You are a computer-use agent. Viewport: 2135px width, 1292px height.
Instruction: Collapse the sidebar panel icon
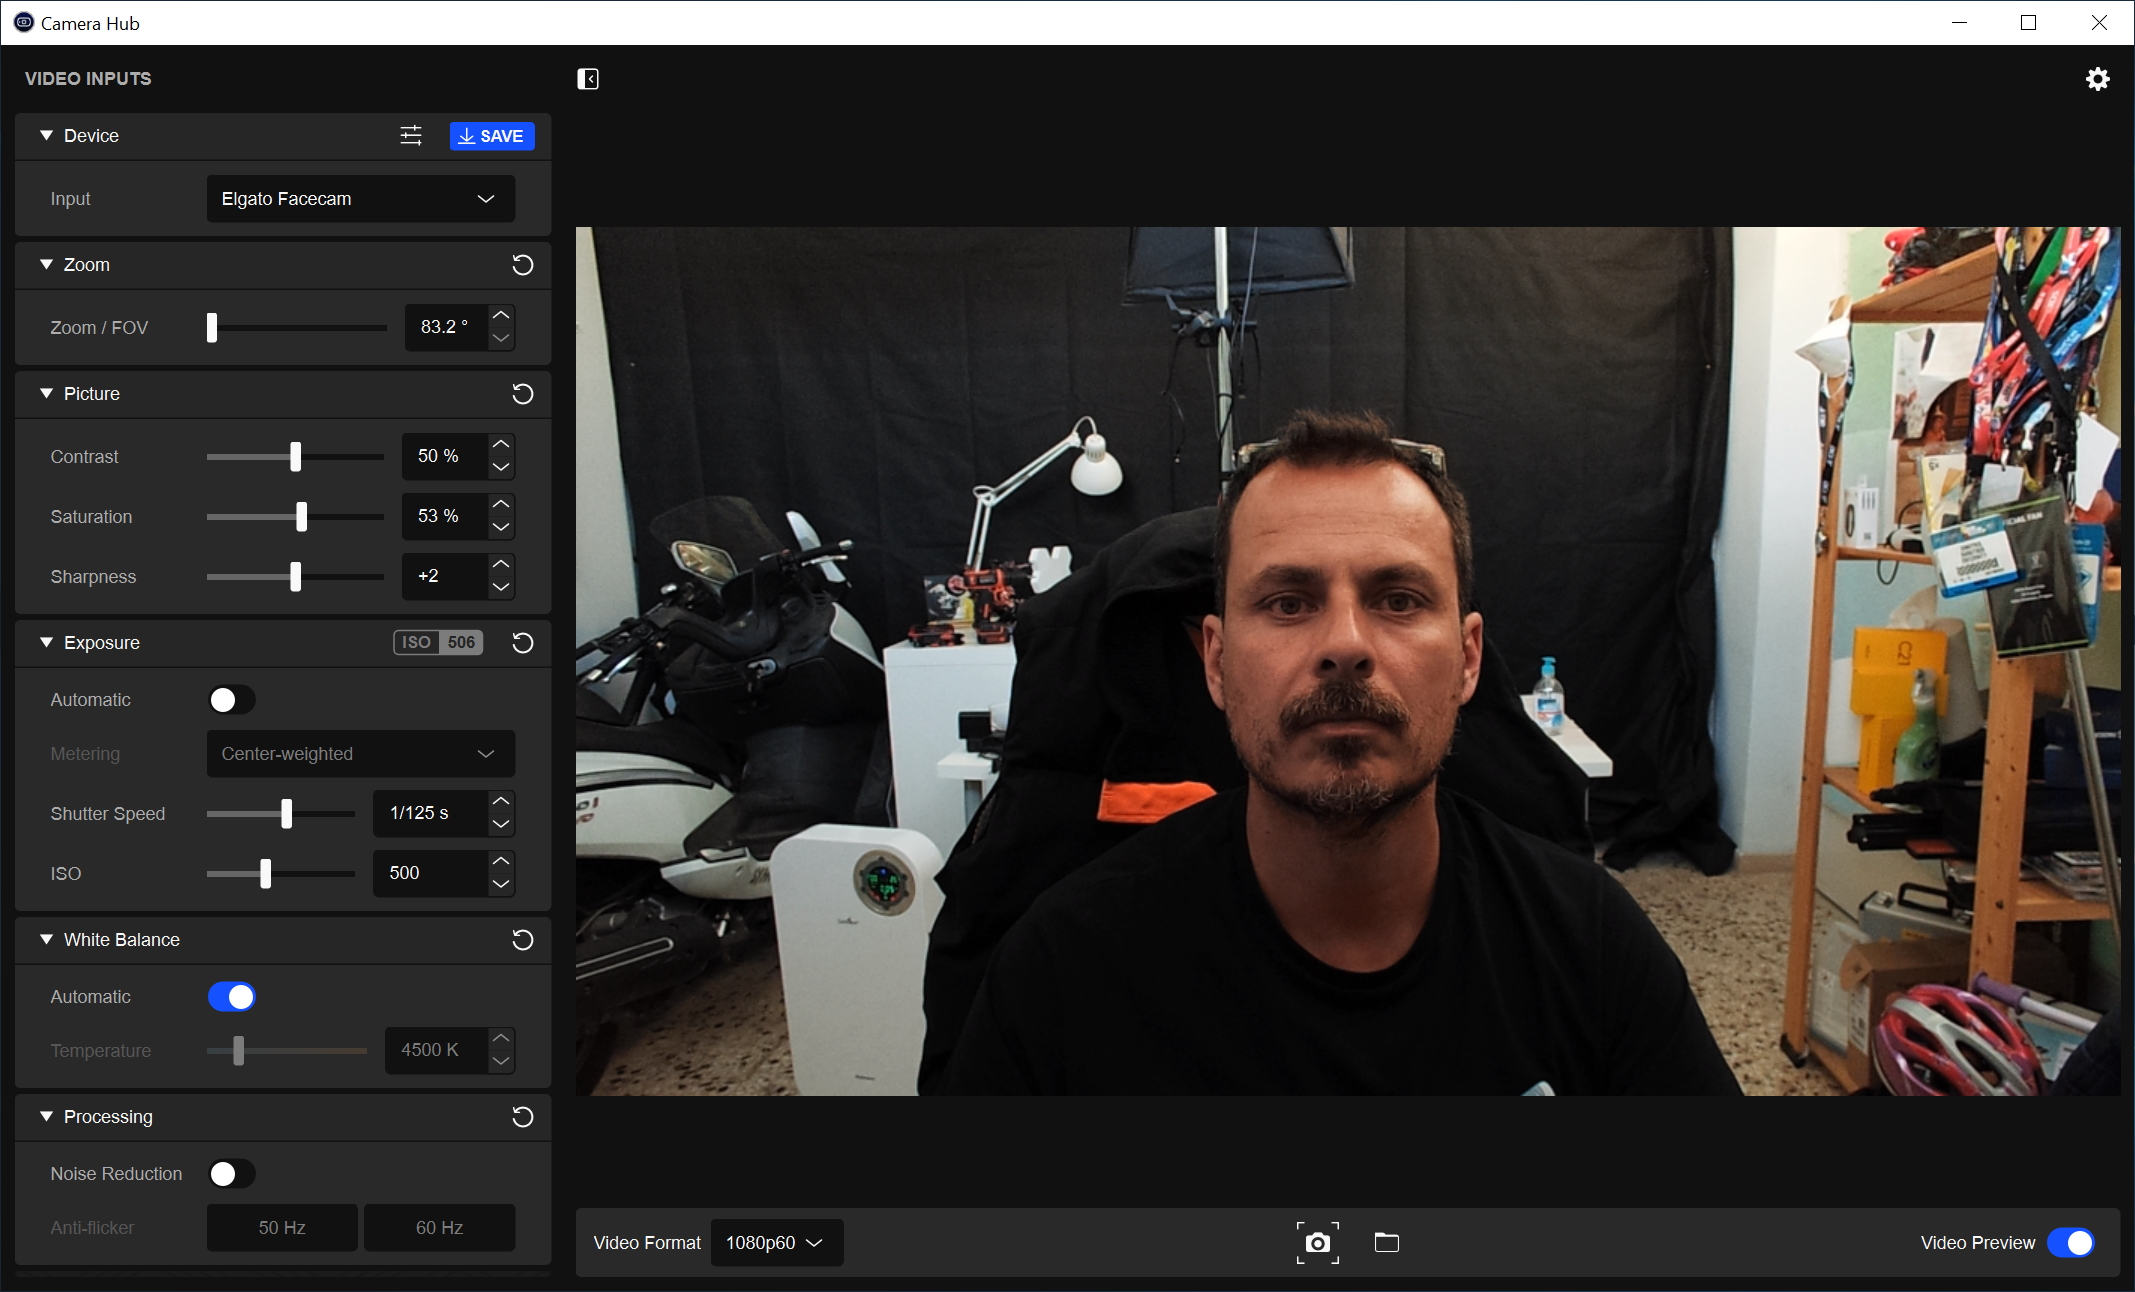click(588, 79)
